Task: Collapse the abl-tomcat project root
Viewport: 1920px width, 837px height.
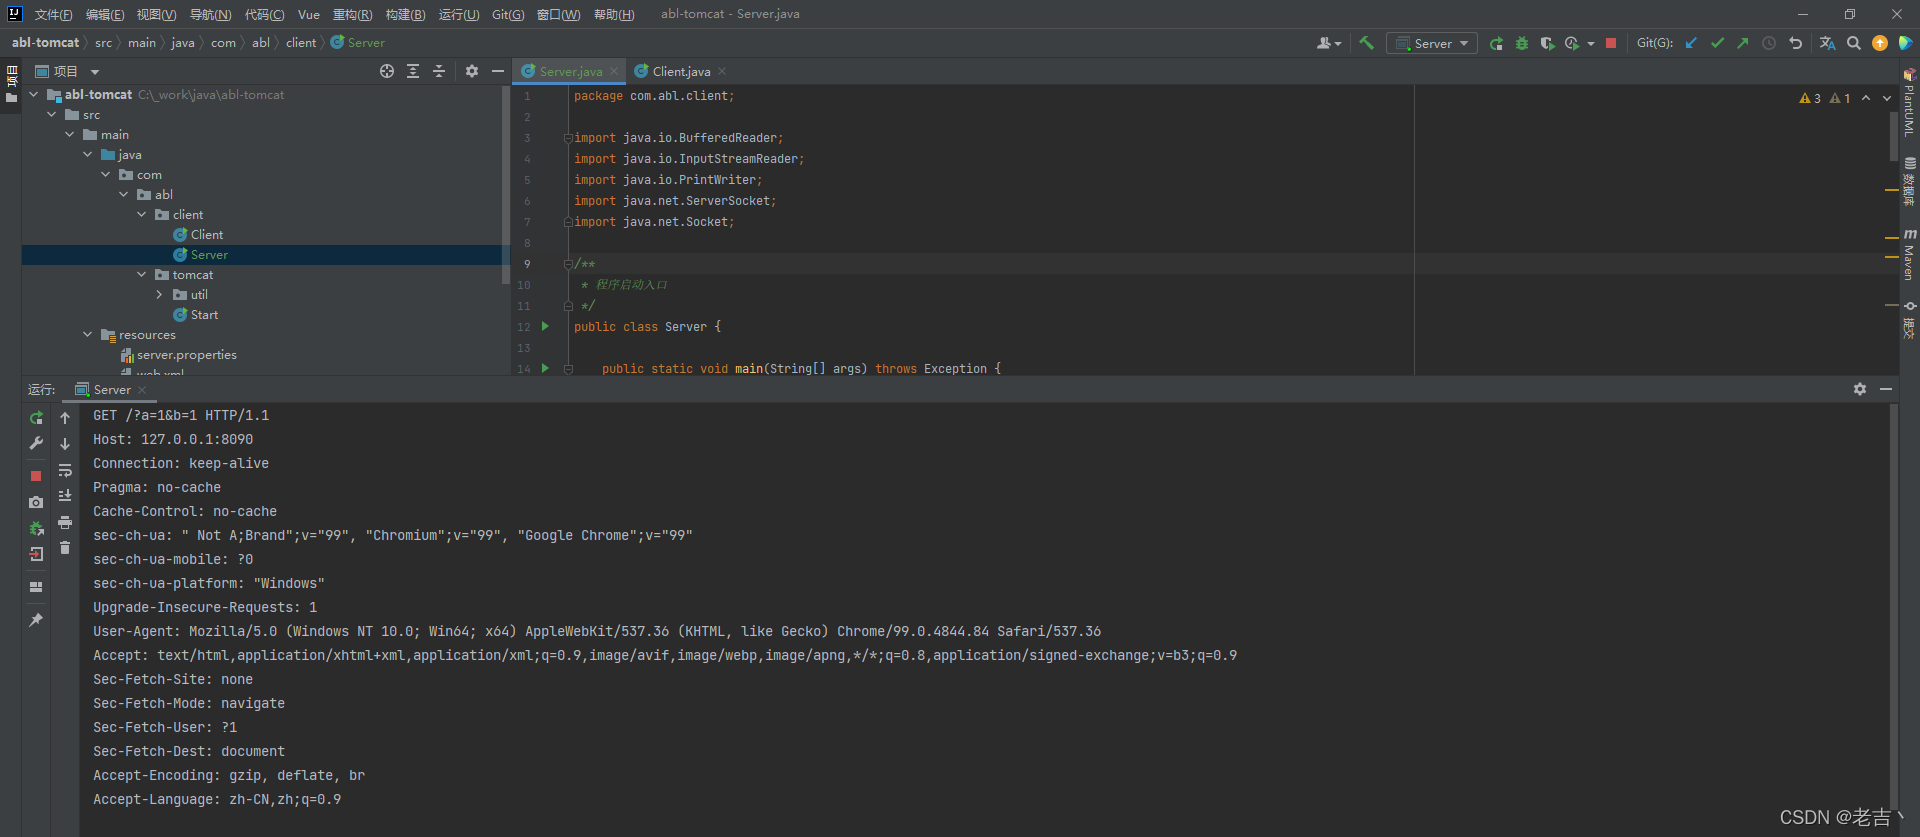Action: coord(34,95)
